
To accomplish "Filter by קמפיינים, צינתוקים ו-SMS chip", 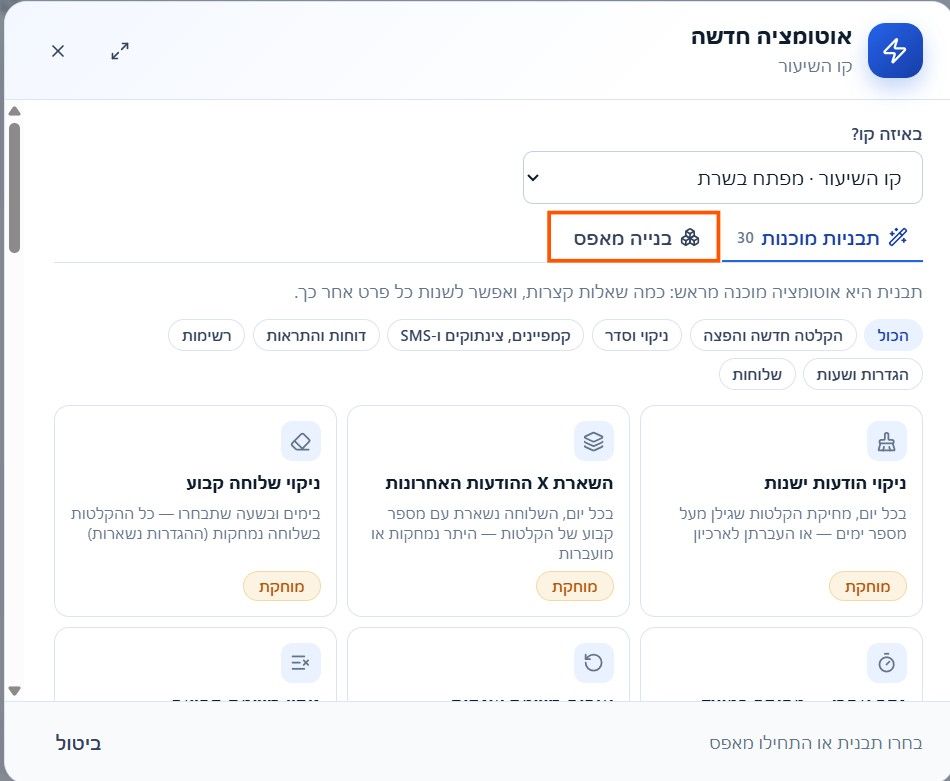I will click(x=485, y=335).
